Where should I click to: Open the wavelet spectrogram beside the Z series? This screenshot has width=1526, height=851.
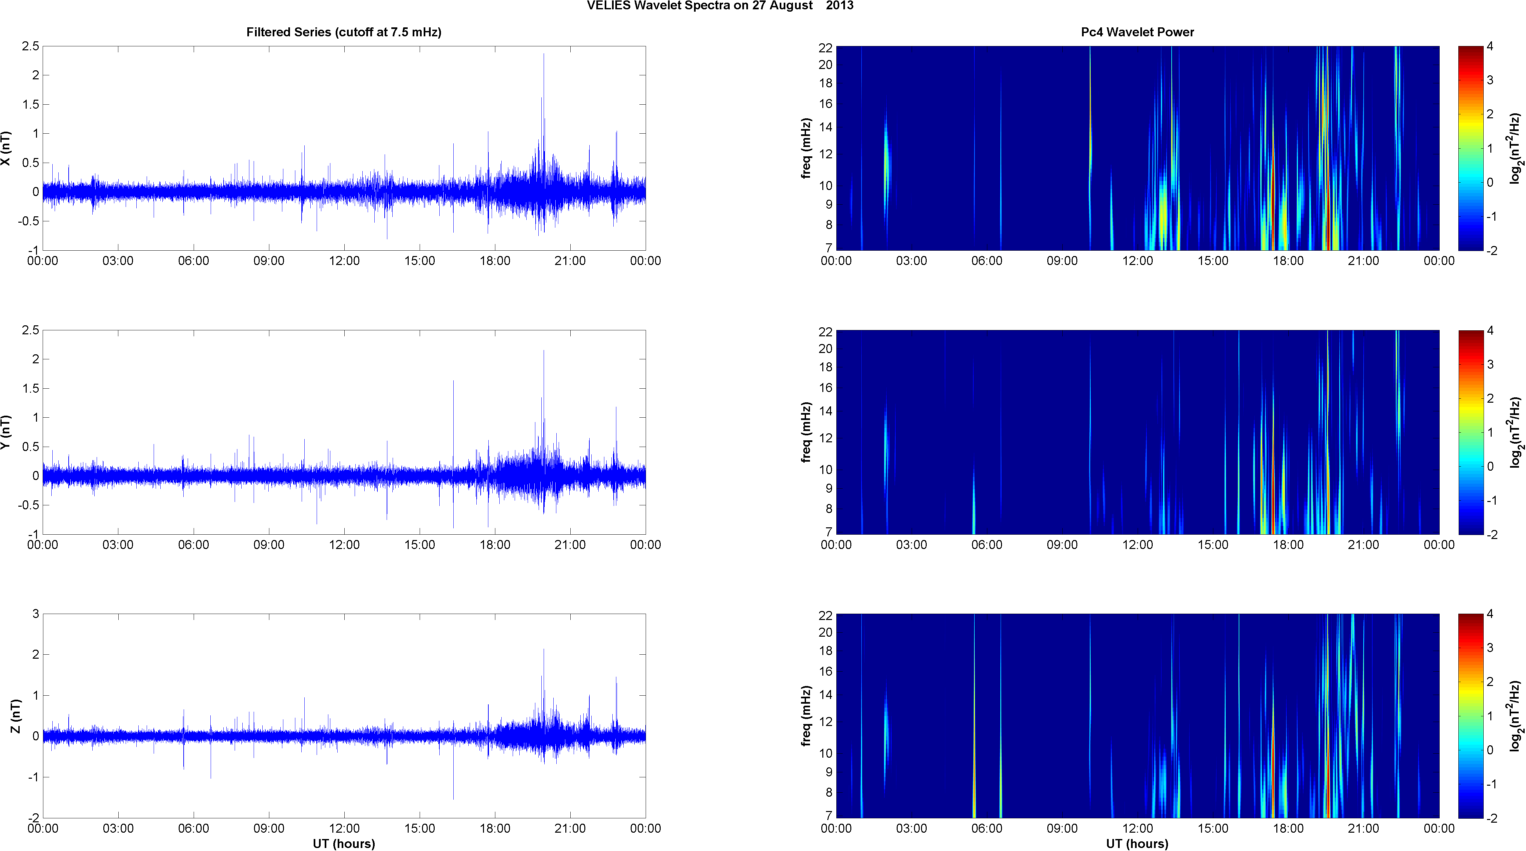coord(1137,716)
